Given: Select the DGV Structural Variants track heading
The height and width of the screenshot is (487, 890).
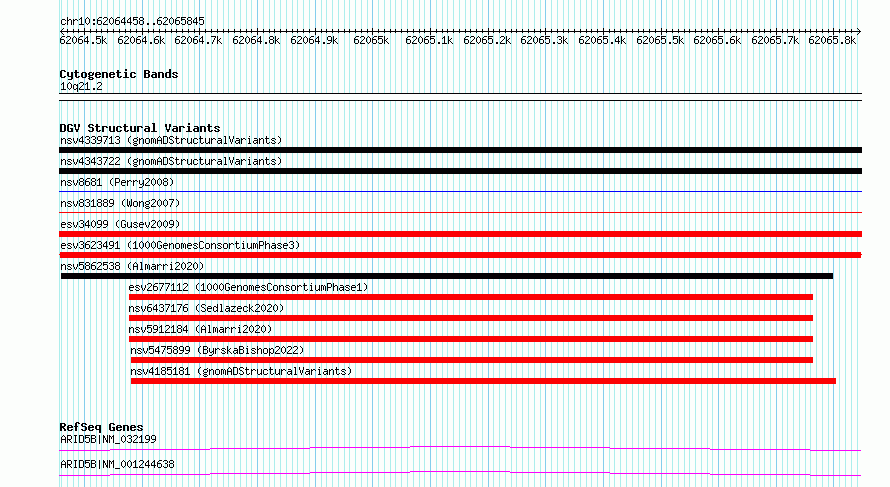Looking at the screenshot, I should pos(140,128).
